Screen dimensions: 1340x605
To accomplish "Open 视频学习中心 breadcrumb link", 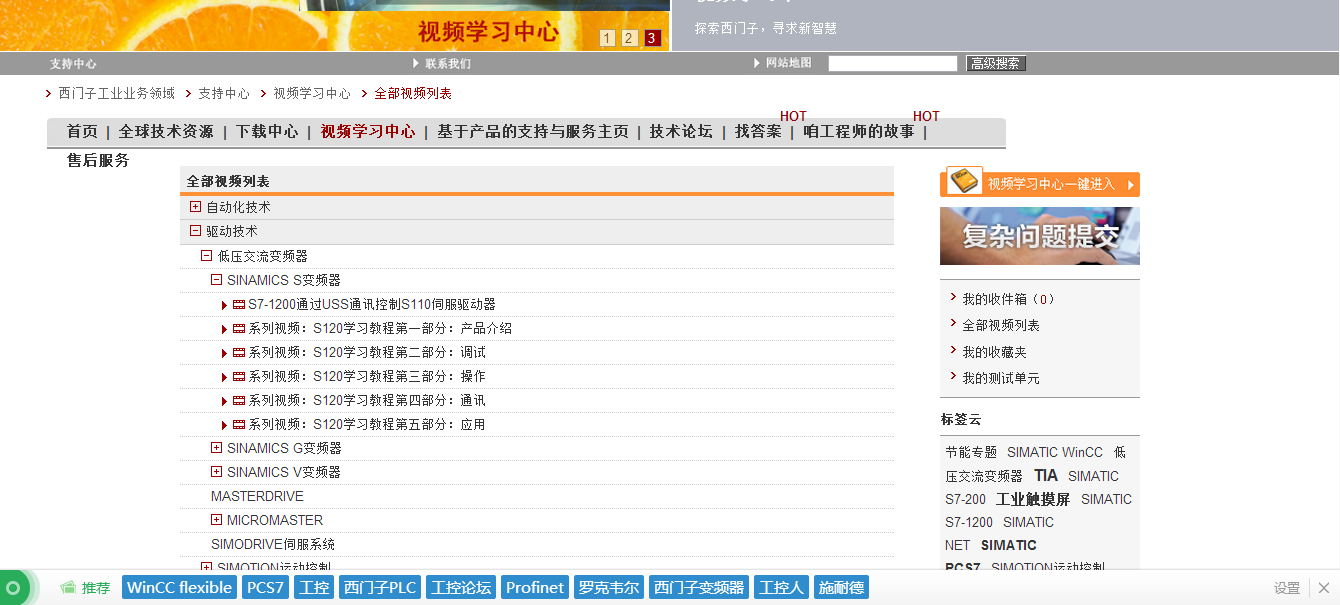I will click(x=312, y=93).
